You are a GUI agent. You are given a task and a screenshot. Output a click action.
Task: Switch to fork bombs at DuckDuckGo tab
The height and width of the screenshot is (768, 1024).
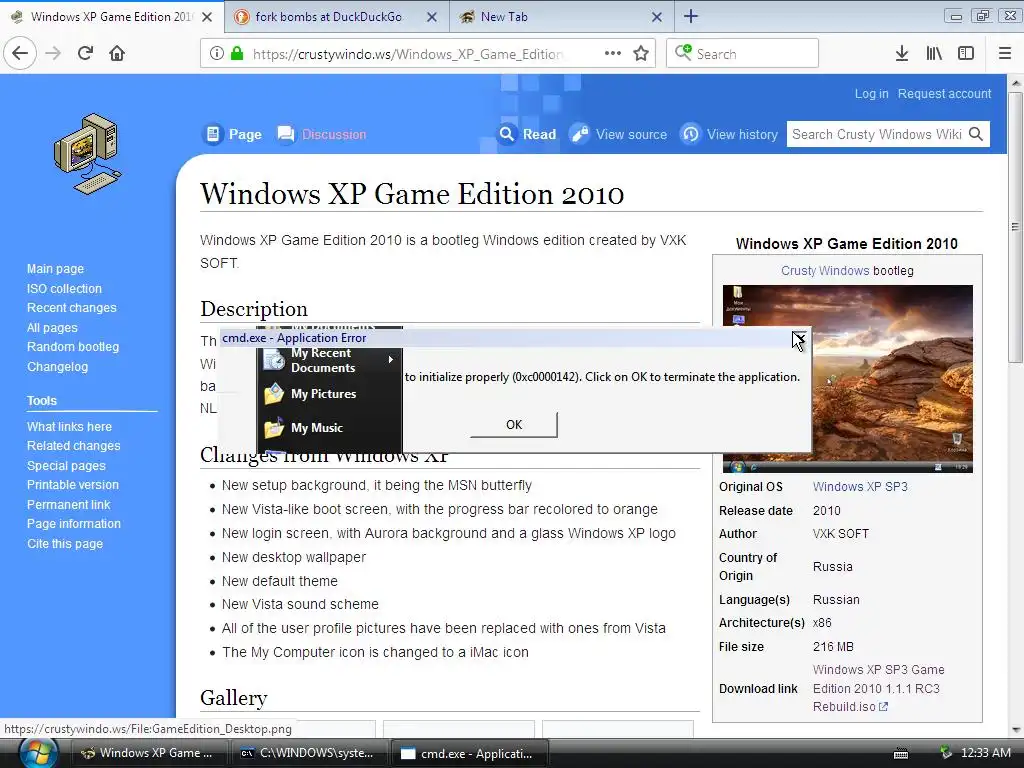click(x=328, y=17)
